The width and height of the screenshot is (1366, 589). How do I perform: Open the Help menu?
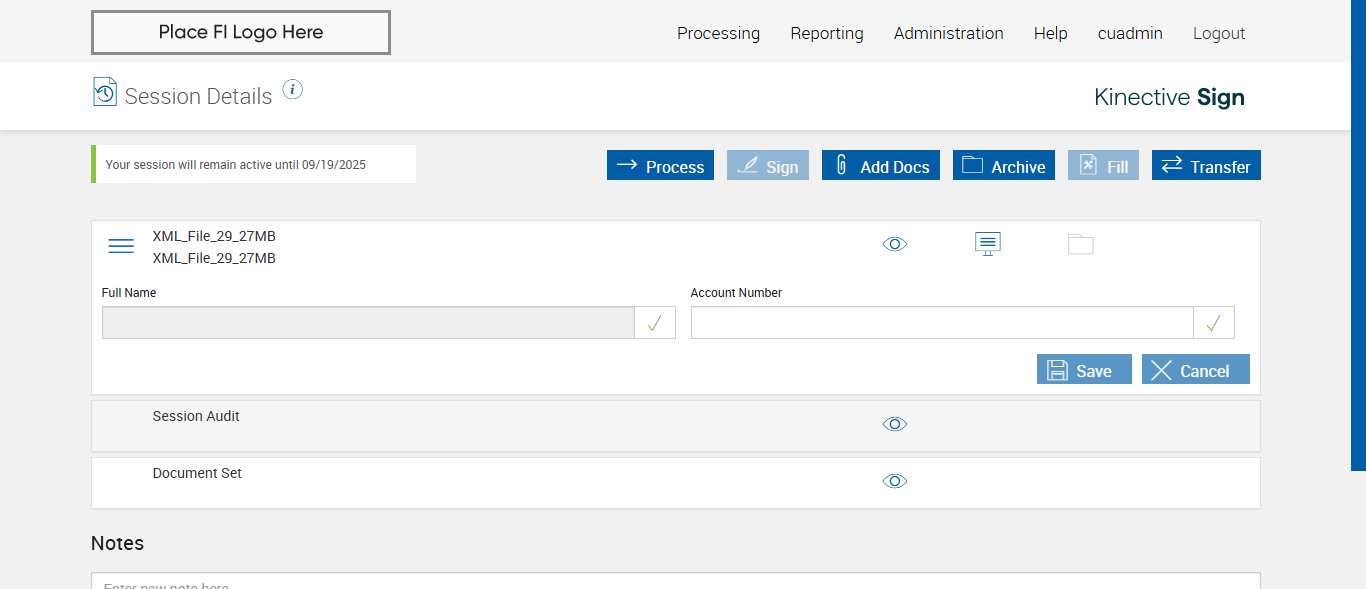[1051, 33]
